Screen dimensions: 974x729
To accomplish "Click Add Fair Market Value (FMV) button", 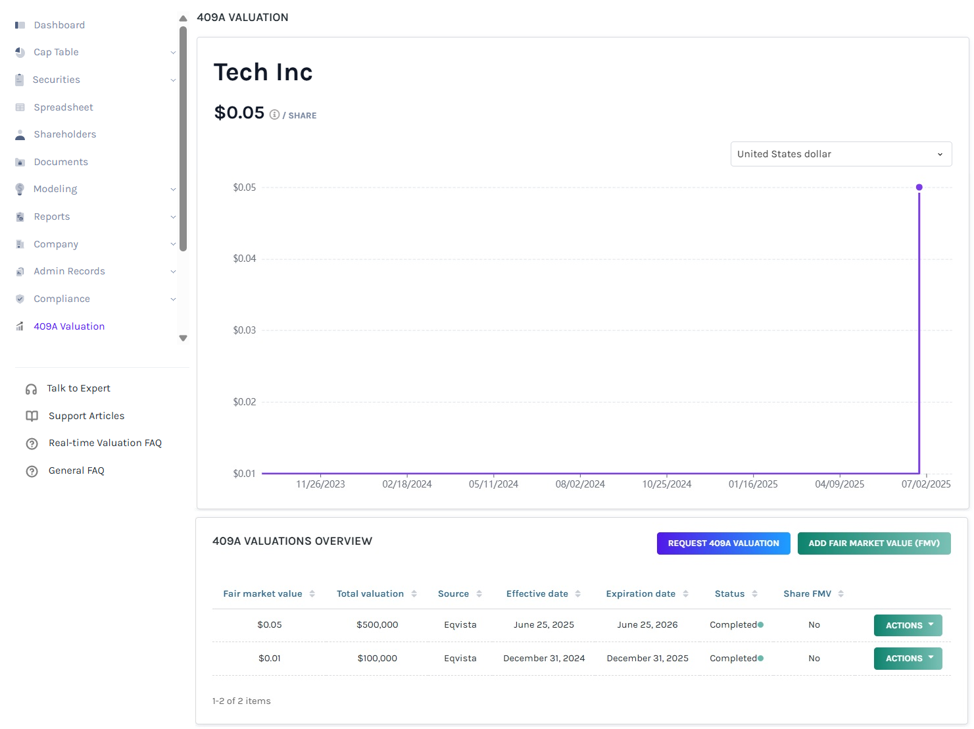I will click(874, 543).
